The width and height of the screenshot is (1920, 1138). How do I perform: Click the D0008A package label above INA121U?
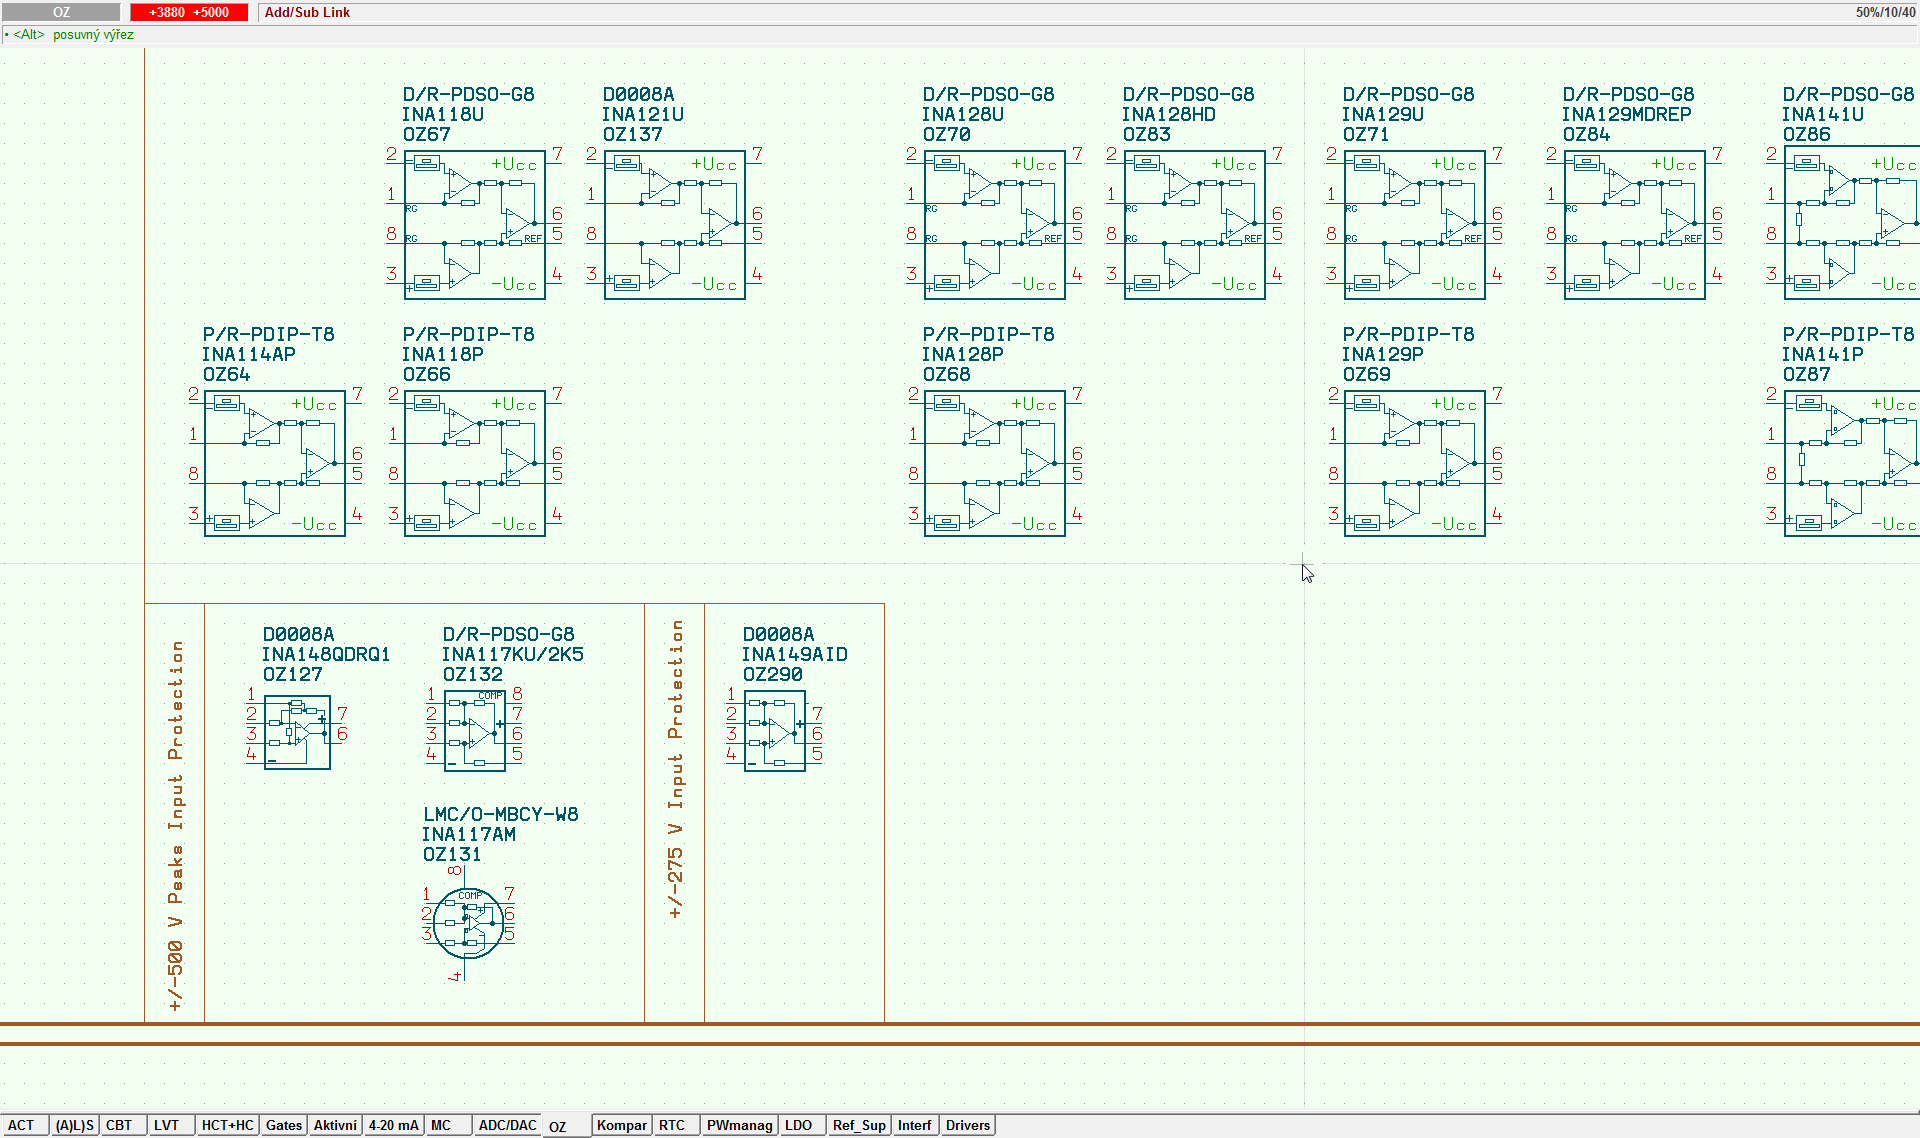pos(638,94)
